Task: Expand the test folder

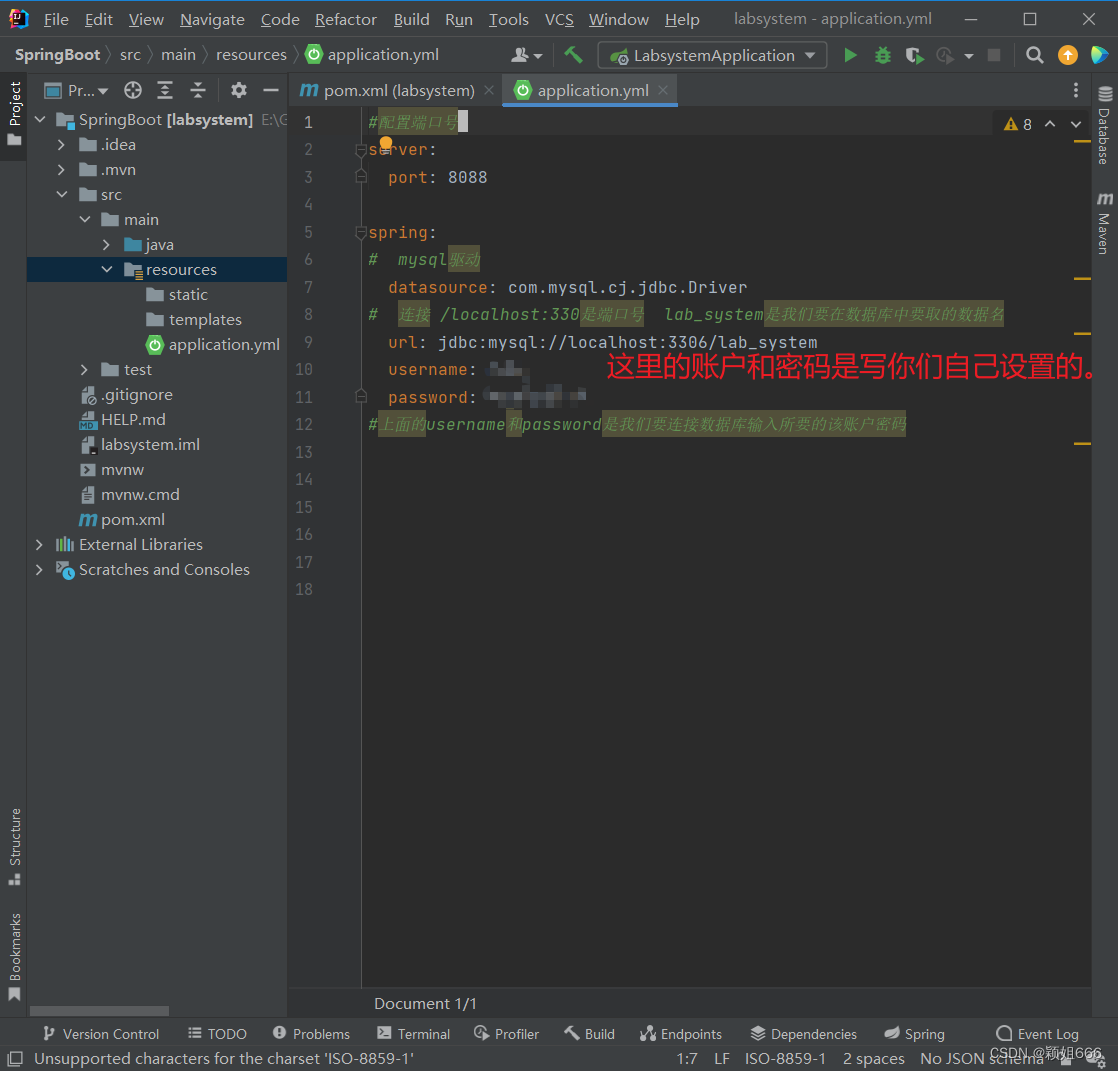Action: point(84,369)
